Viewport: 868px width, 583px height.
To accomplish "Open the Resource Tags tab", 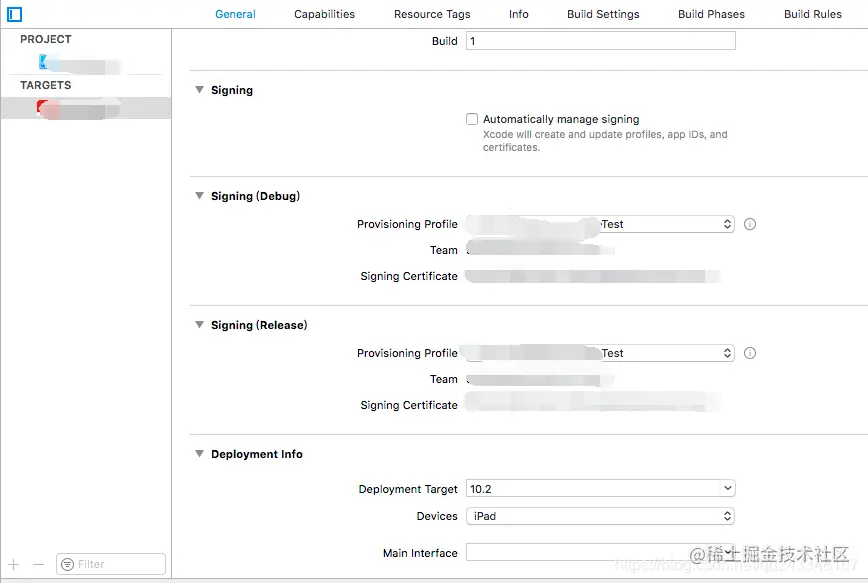I will 432,14.
